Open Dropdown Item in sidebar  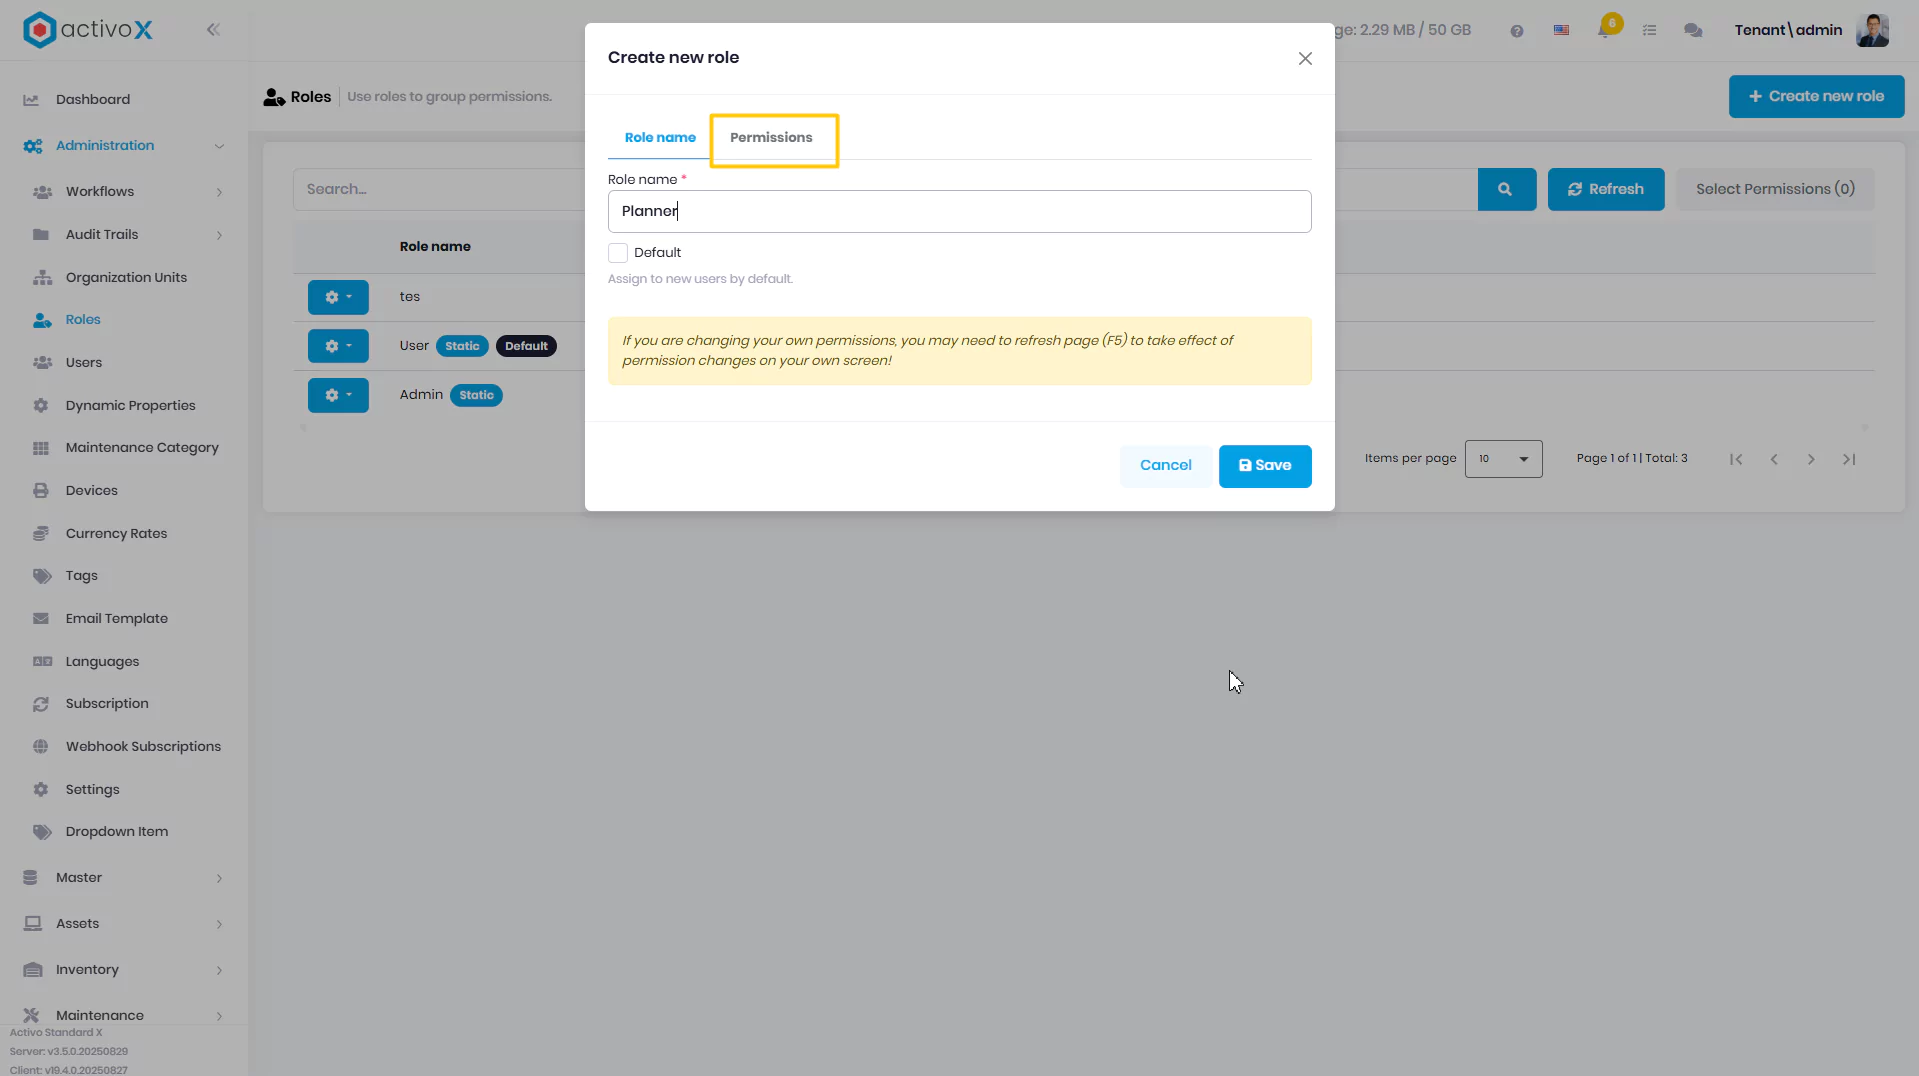click(116, 832)
